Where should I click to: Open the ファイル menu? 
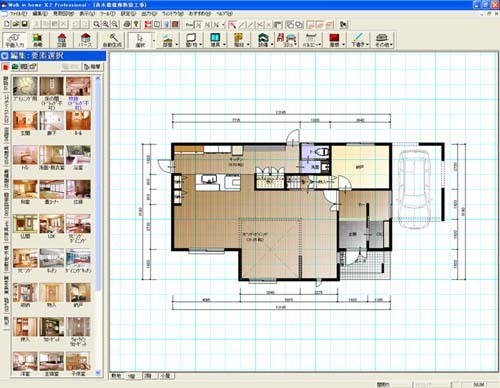(18, 14)
